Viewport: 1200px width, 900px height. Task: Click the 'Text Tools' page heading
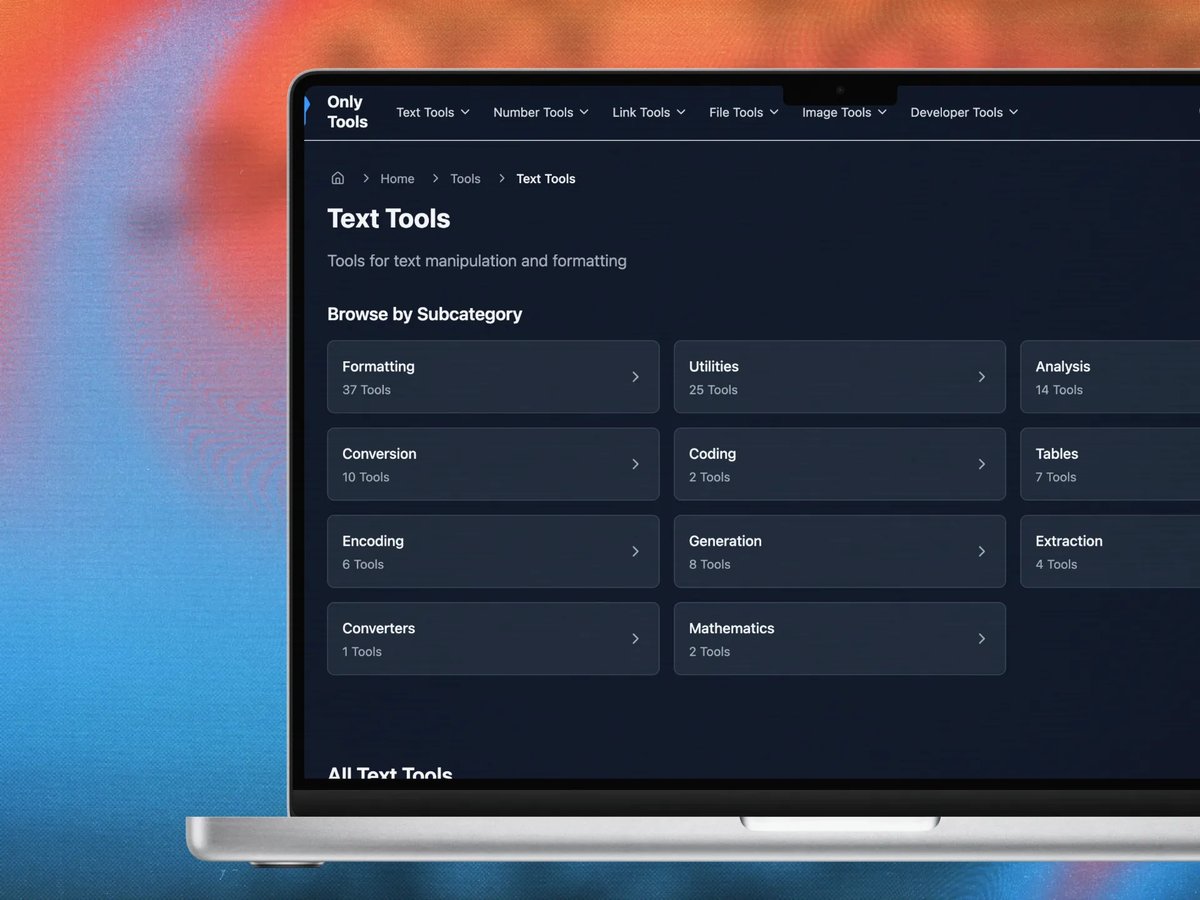coord(389,219)
